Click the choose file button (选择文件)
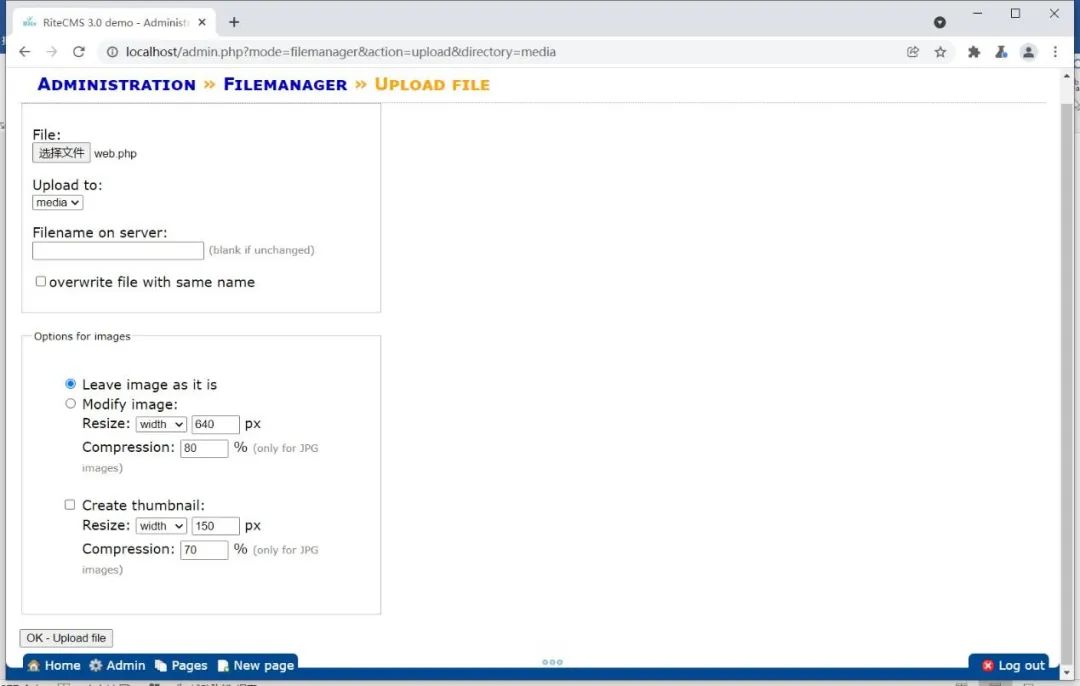 click(61, 153)
